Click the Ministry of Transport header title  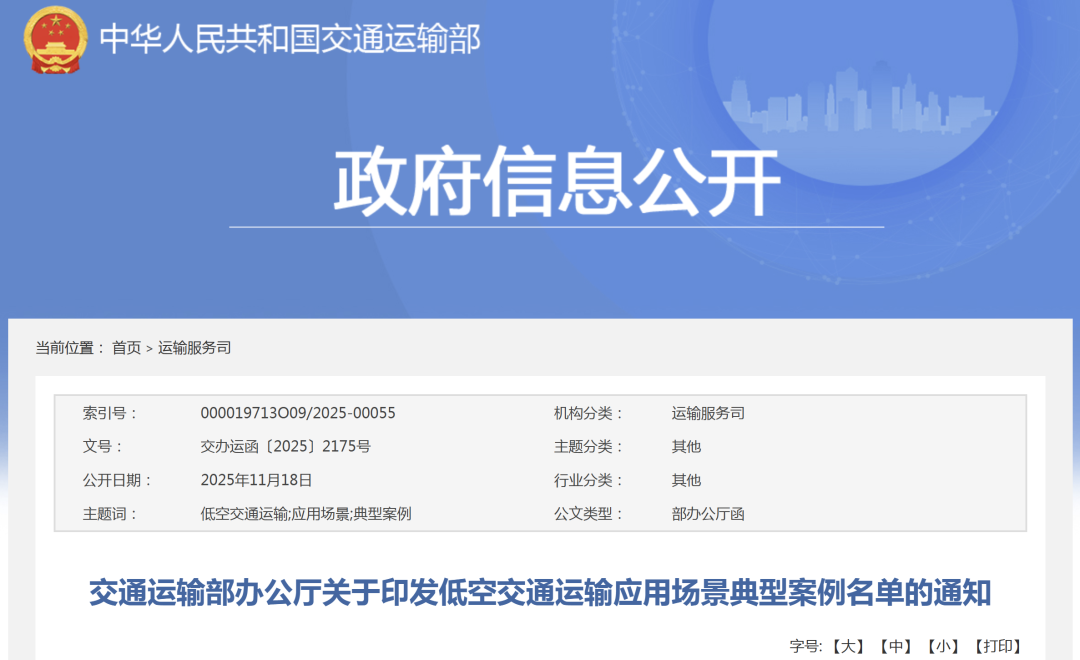coord(290,38)
